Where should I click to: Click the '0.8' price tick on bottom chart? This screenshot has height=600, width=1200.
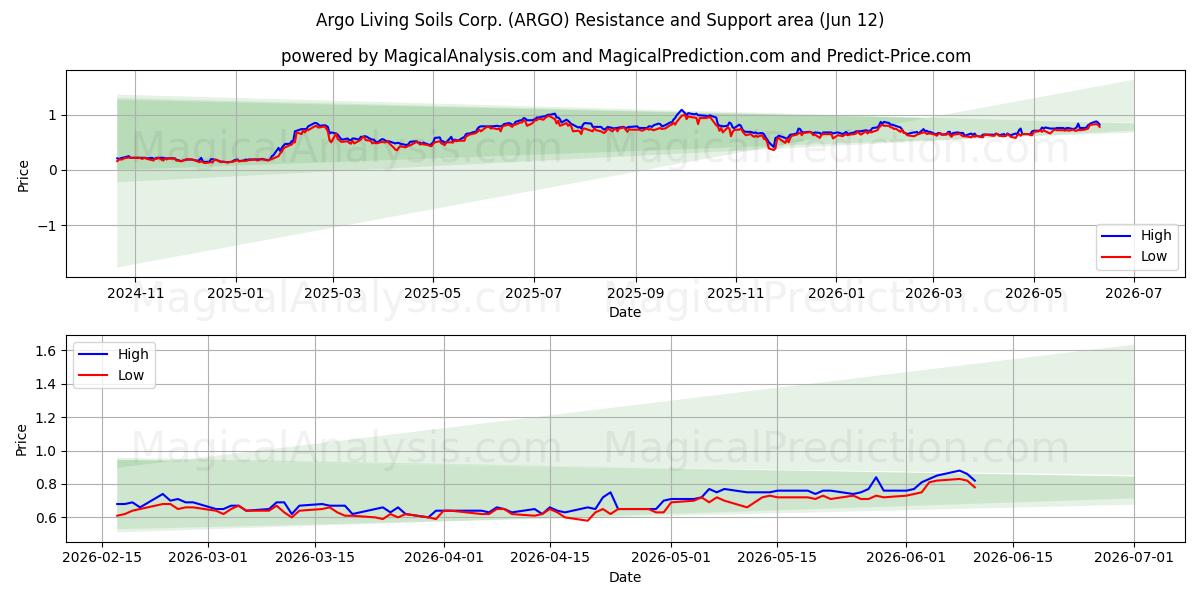click(47, 485)
